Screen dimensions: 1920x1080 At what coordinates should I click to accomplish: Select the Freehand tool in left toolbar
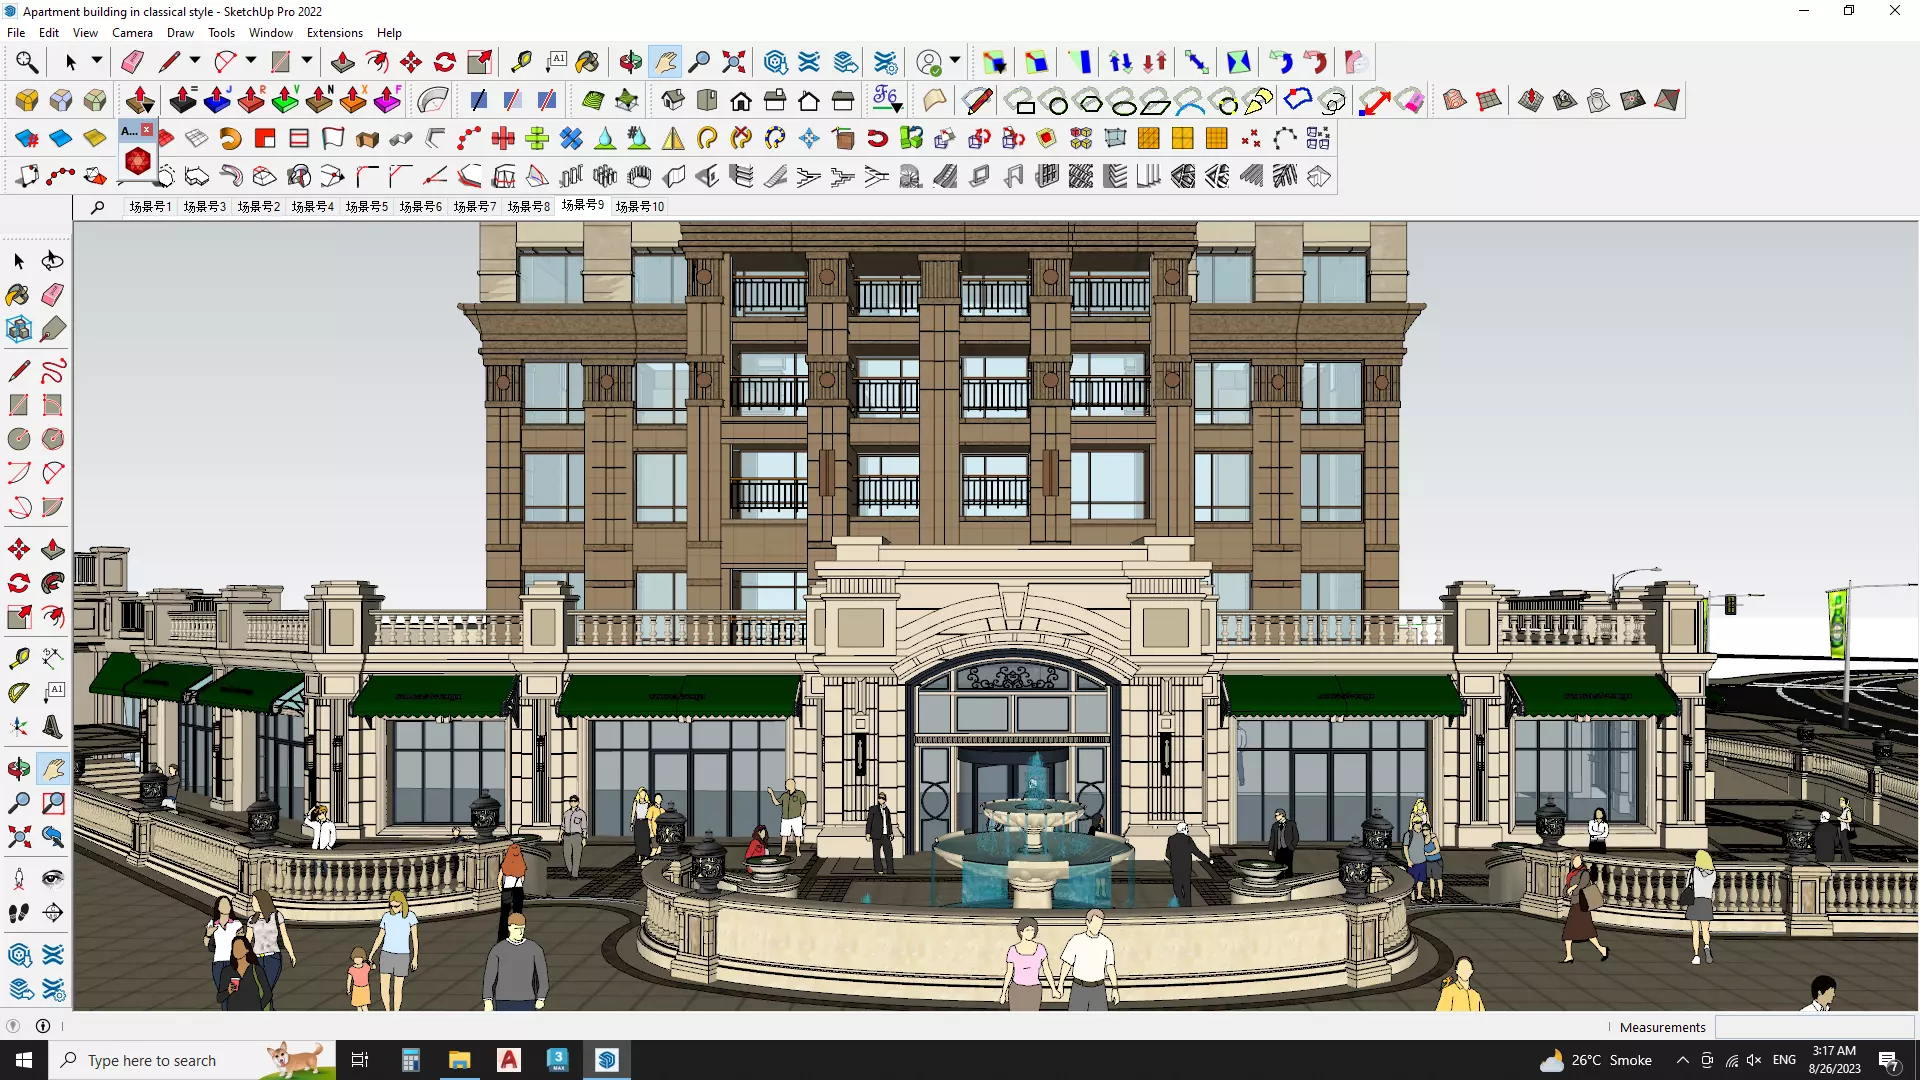(x=53, y=371)
